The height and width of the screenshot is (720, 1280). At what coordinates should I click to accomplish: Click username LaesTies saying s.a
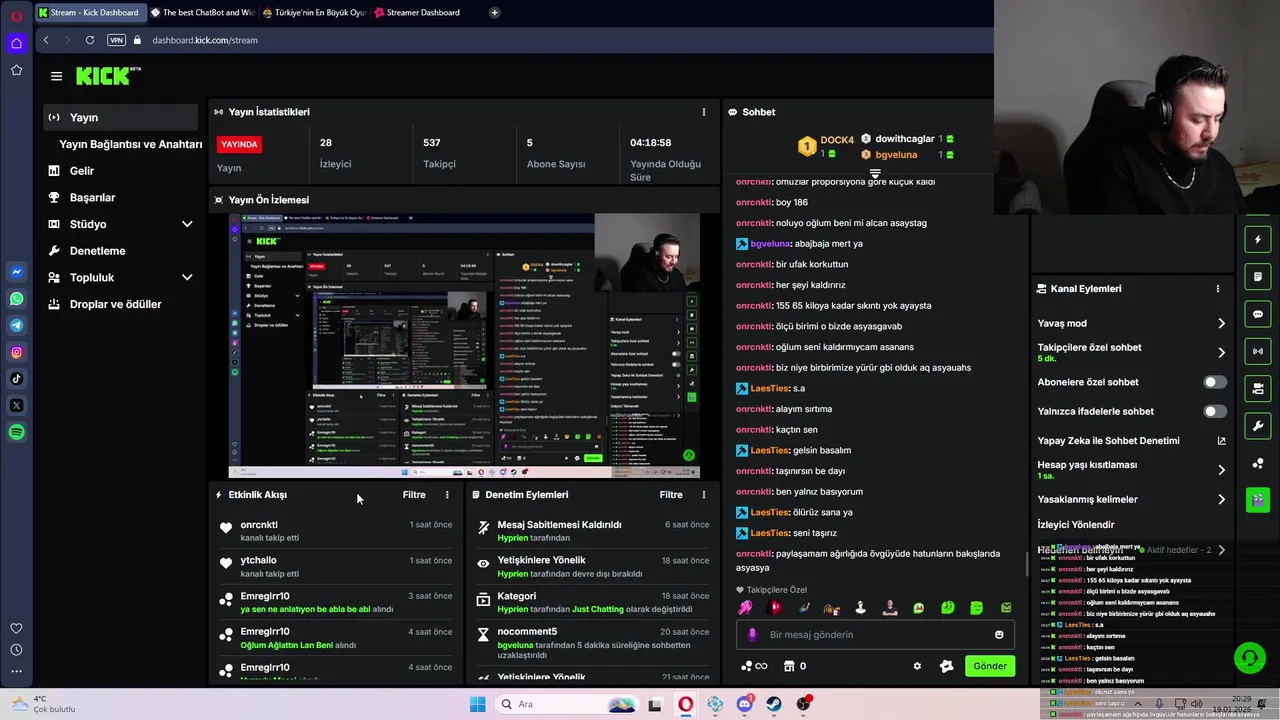[x=768, y=388]
